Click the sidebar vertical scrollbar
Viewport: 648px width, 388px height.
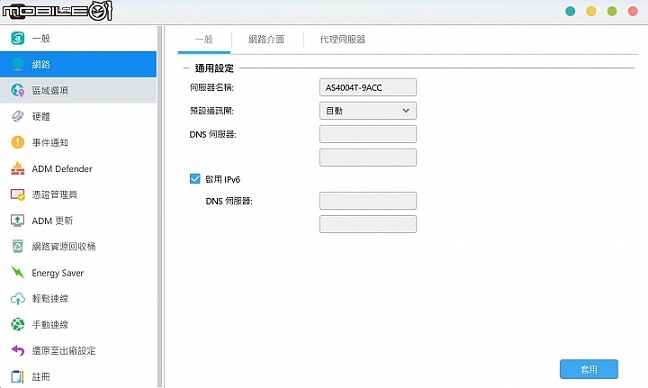160,207
